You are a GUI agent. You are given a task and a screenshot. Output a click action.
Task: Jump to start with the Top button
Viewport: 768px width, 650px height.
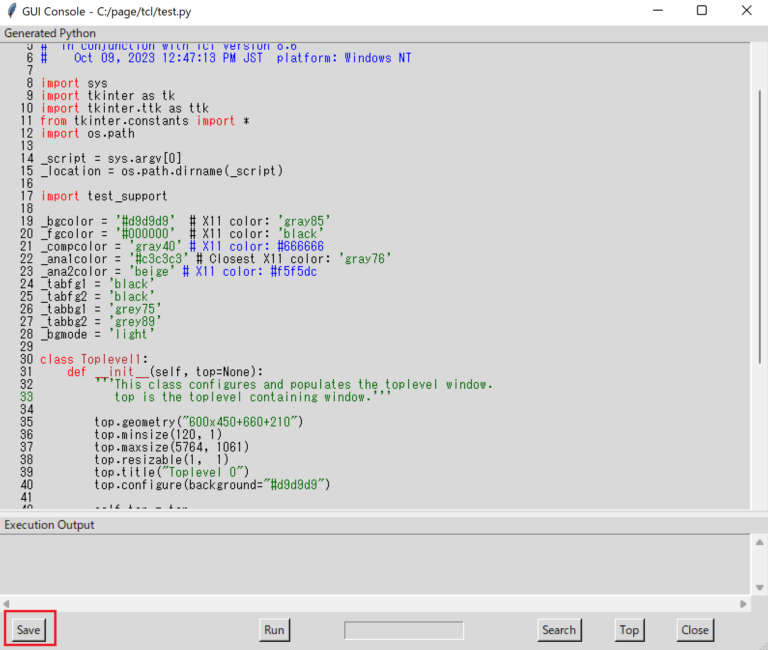[629, 630]
